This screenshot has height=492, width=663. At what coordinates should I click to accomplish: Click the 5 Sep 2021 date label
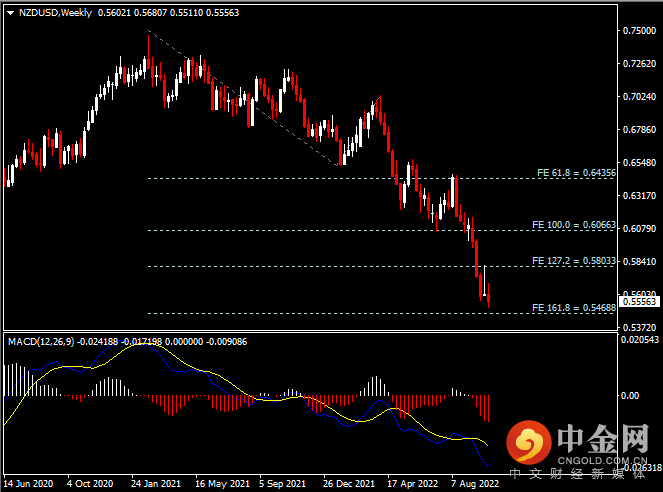tap(282, 484)
